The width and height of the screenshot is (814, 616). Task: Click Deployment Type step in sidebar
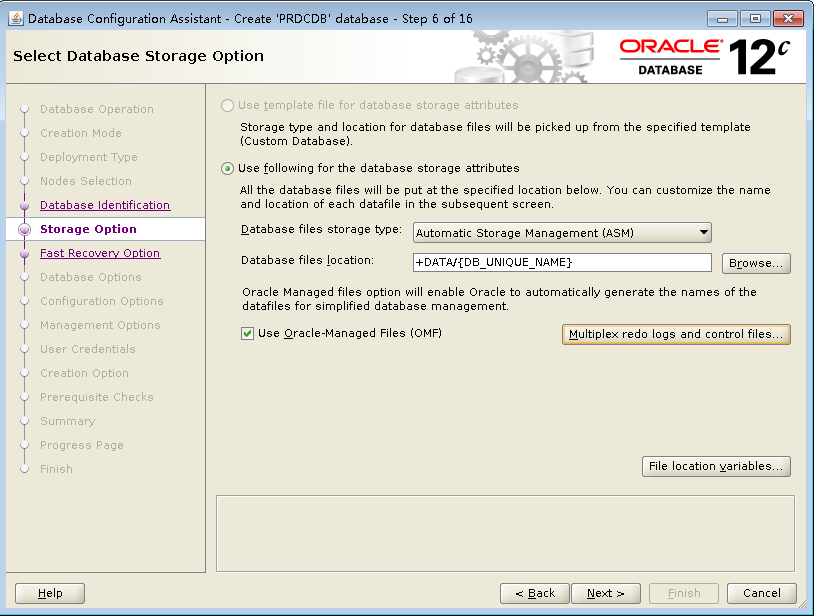[x=89, y=157]
